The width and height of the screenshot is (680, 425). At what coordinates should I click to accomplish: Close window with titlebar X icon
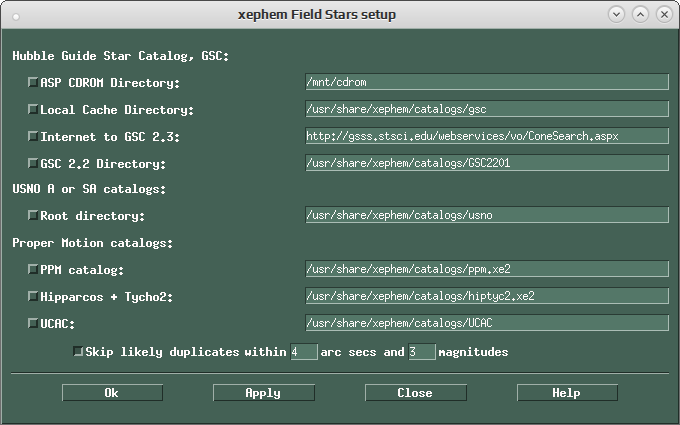(x=664, y=14)
